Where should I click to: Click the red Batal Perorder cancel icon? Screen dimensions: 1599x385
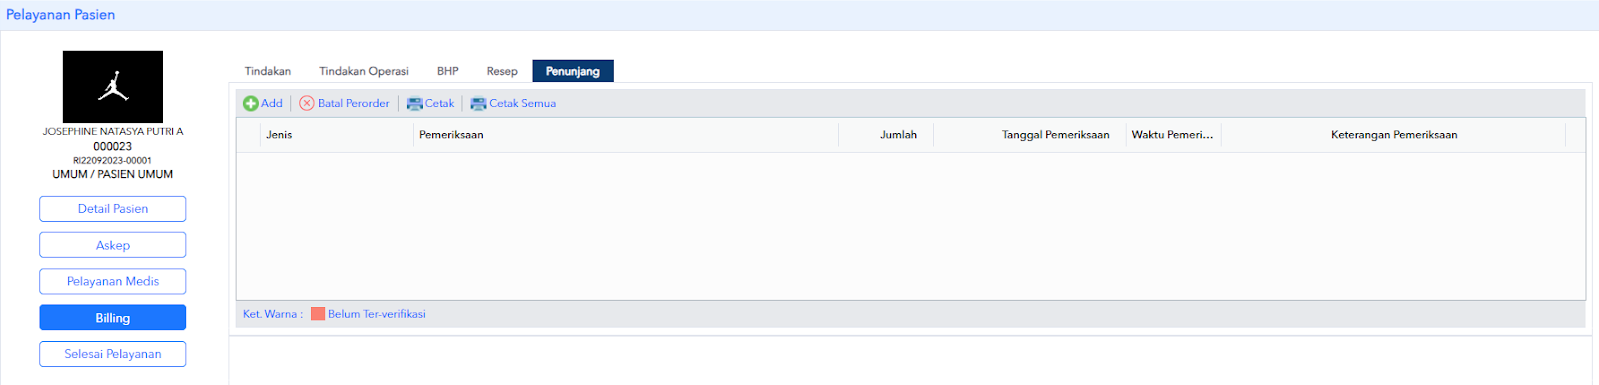307,103
